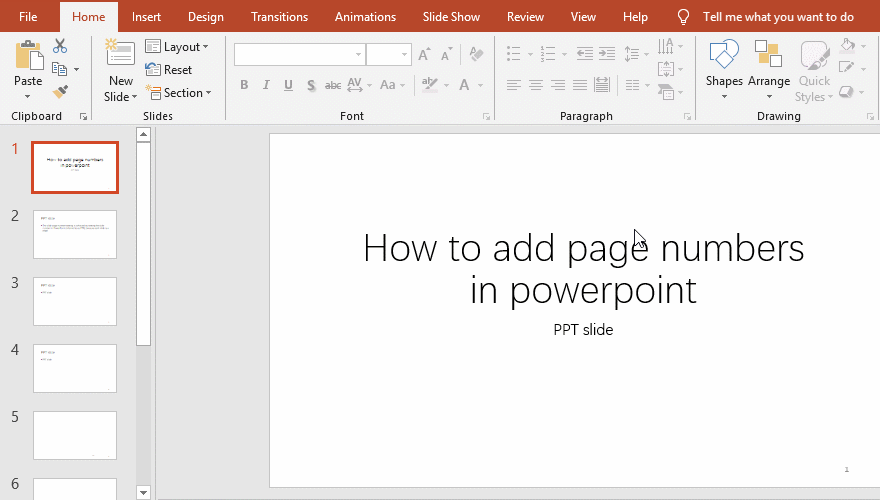Screen dimensions: 880x500
Task: Click the Decrease Font Size icon
Action: coord(447,54)
